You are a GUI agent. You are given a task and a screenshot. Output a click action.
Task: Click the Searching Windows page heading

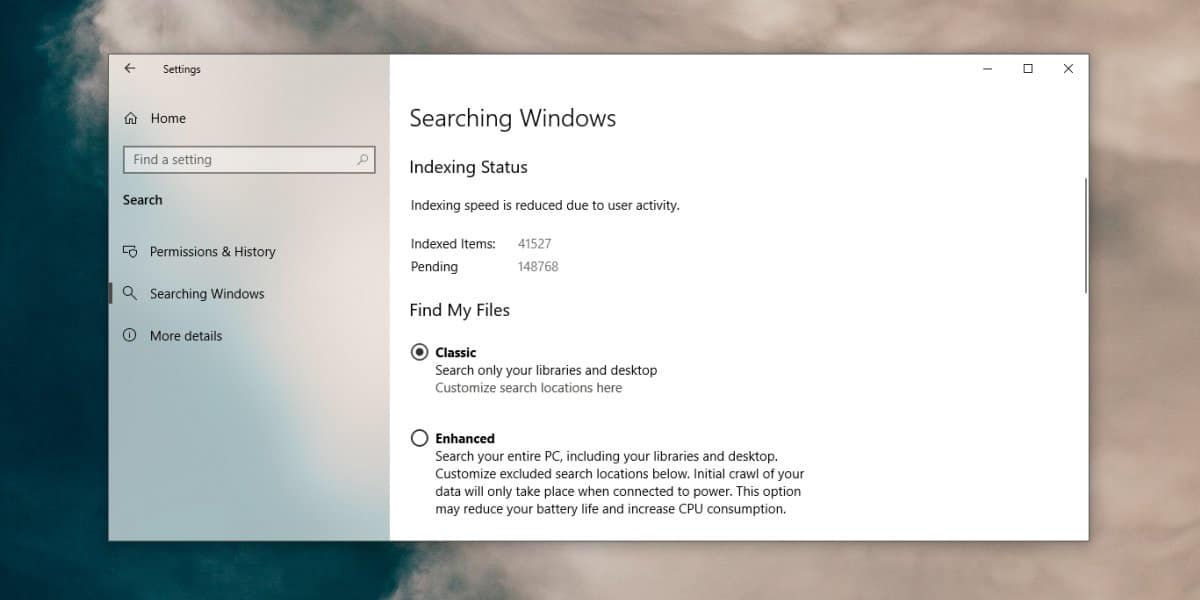coord(513,118)
